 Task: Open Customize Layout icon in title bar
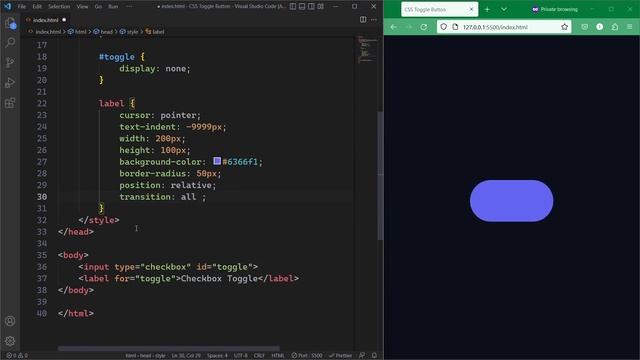[x=321, y=7]
